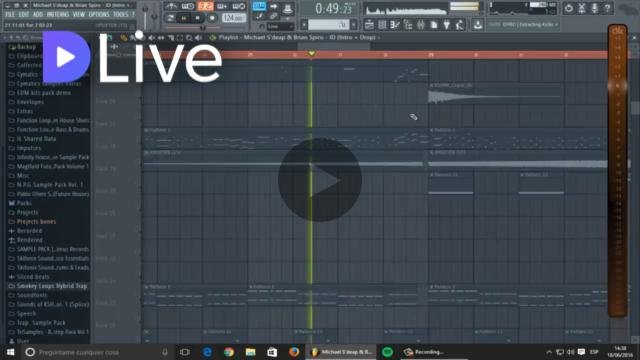This screenshot has height=360, width=640.
Task: Click the playlist zoom magnifier tool
Action: point(189,38)
